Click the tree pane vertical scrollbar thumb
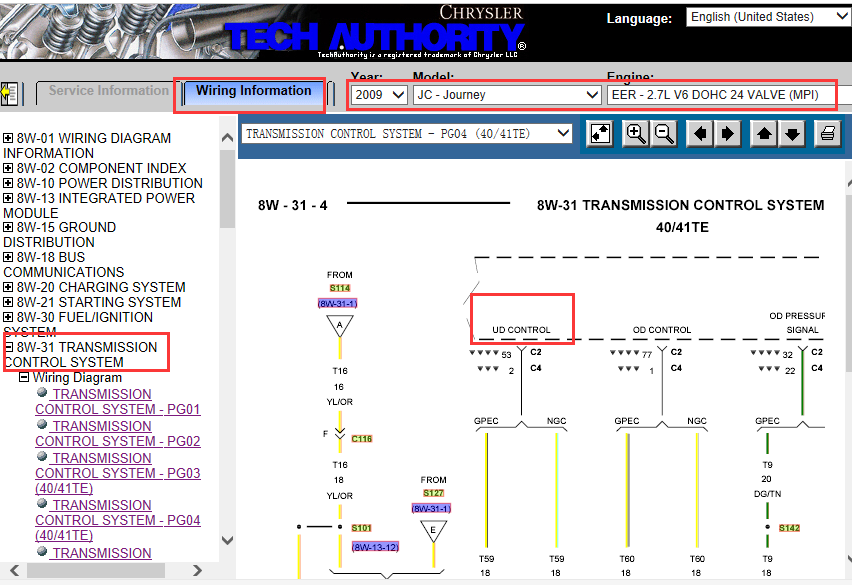The height and width of the screenshot is (585, 852). [x=228, y=188]
